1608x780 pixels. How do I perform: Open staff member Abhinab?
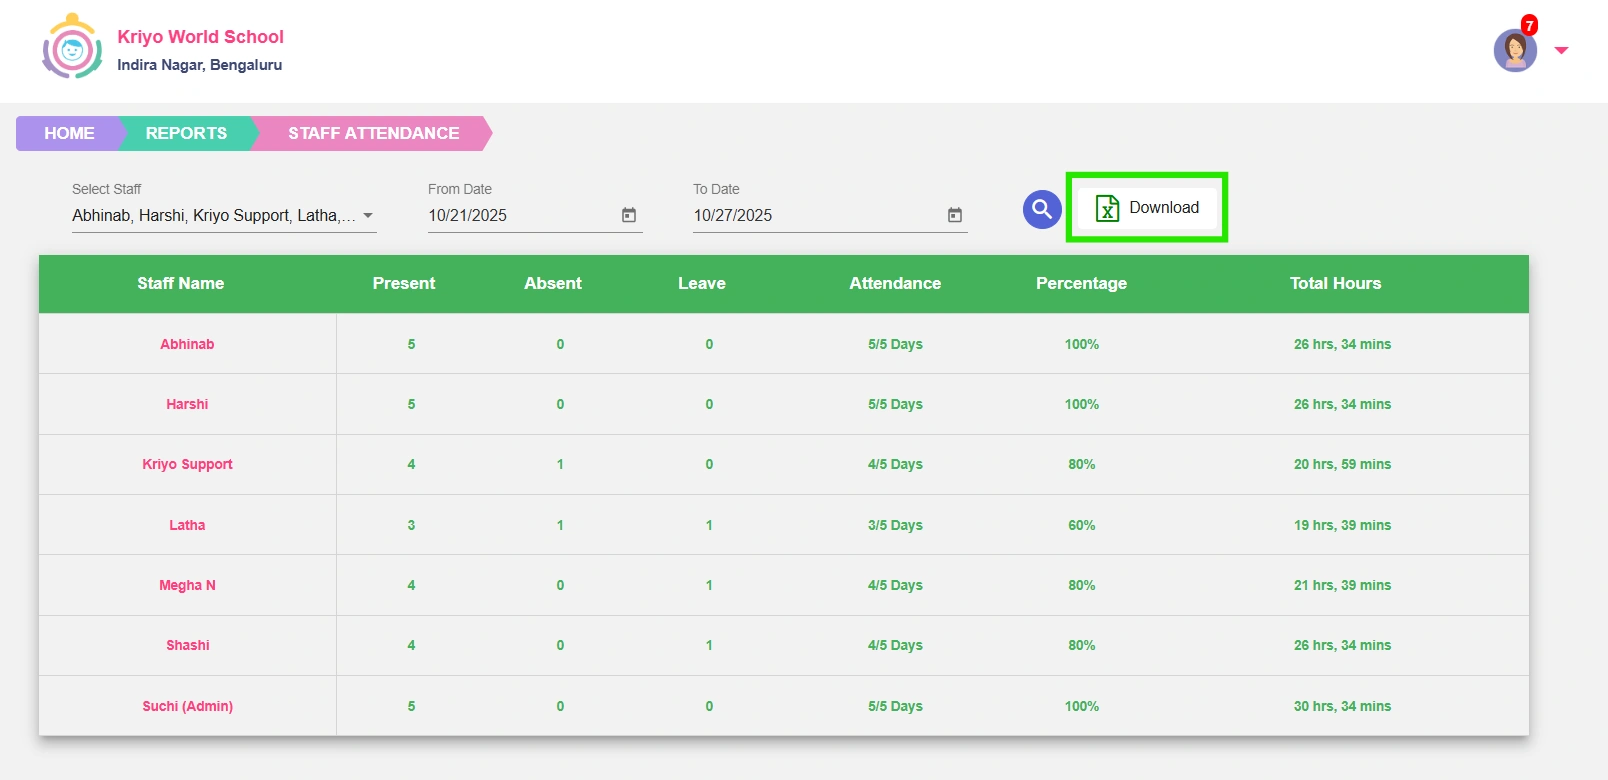(x=187, y=344)
